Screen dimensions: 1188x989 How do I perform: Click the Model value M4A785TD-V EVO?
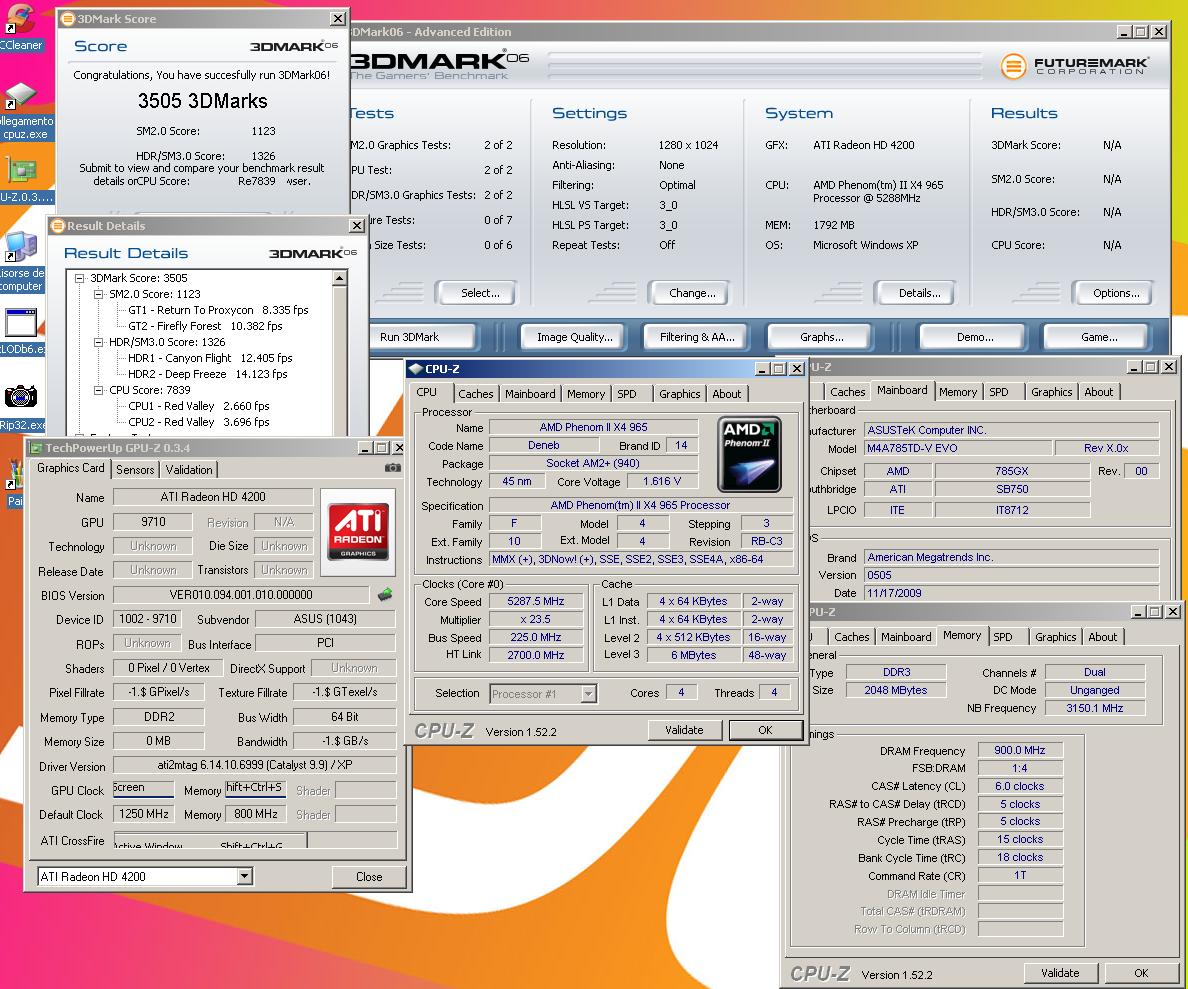click(x=958, y=449)
